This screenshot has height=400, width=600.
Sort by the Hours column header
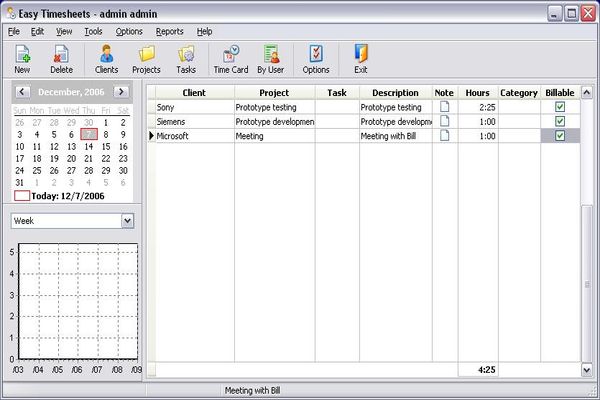click(x=477, y=93)
